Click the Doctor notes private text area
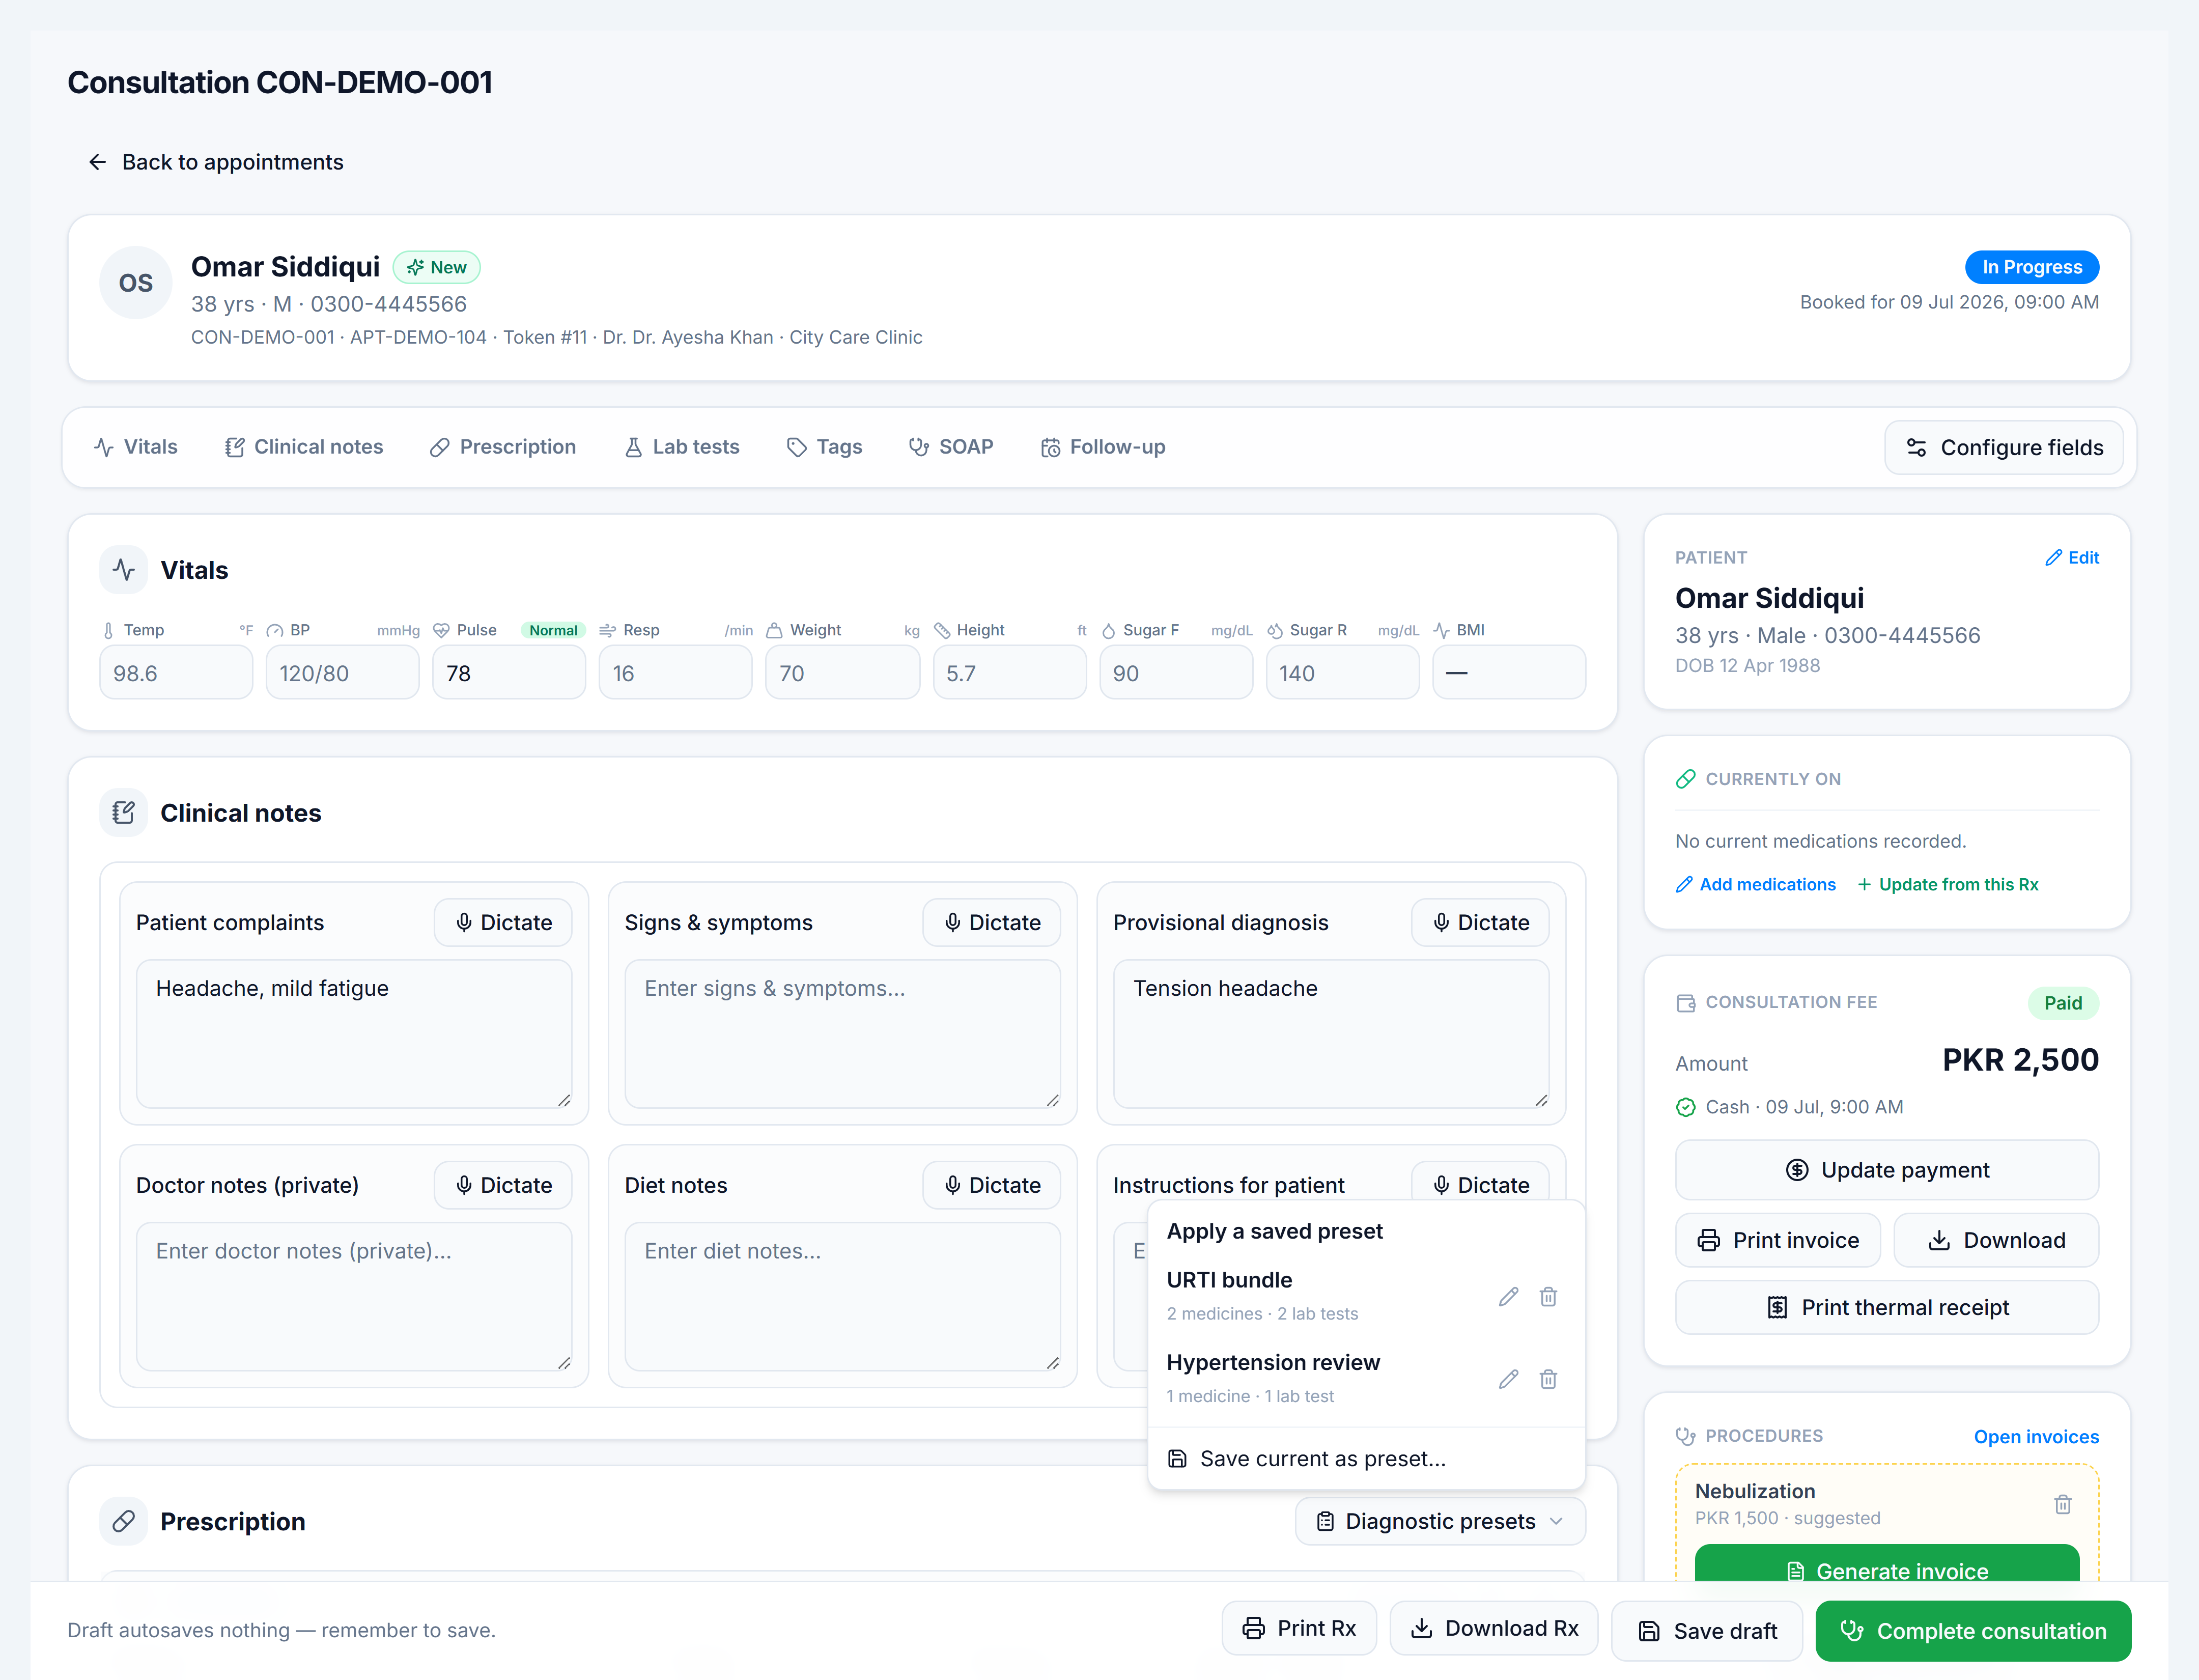 coord(354,1296)
